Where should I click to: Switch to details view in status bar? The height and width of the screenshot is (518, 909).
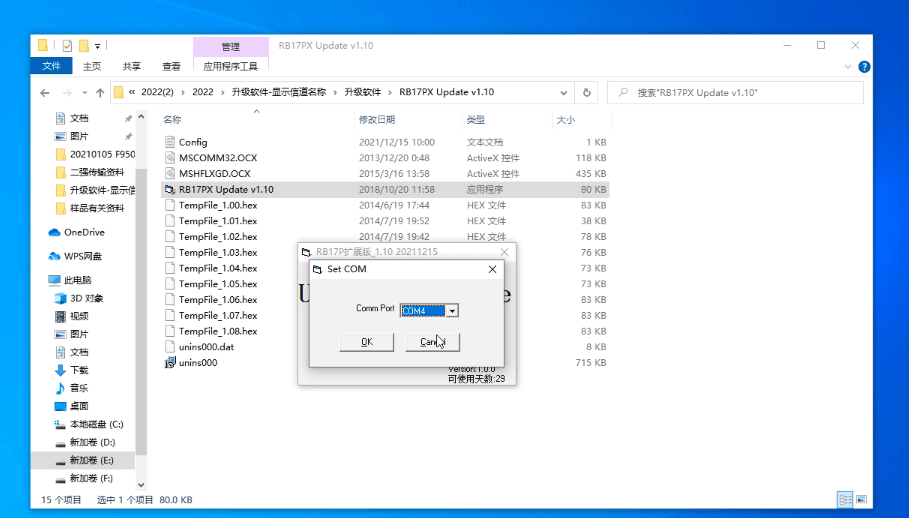(845, 499)
